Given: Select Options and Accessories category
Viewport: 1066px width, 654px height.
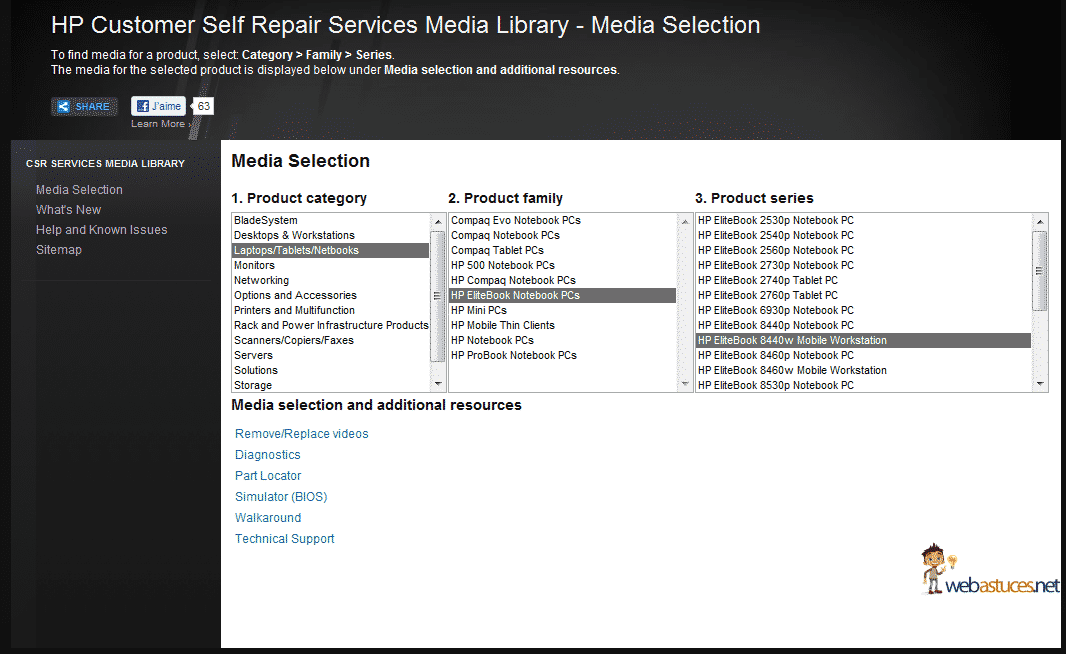Looking at the screenshot, I should click(x=330, y=295).
